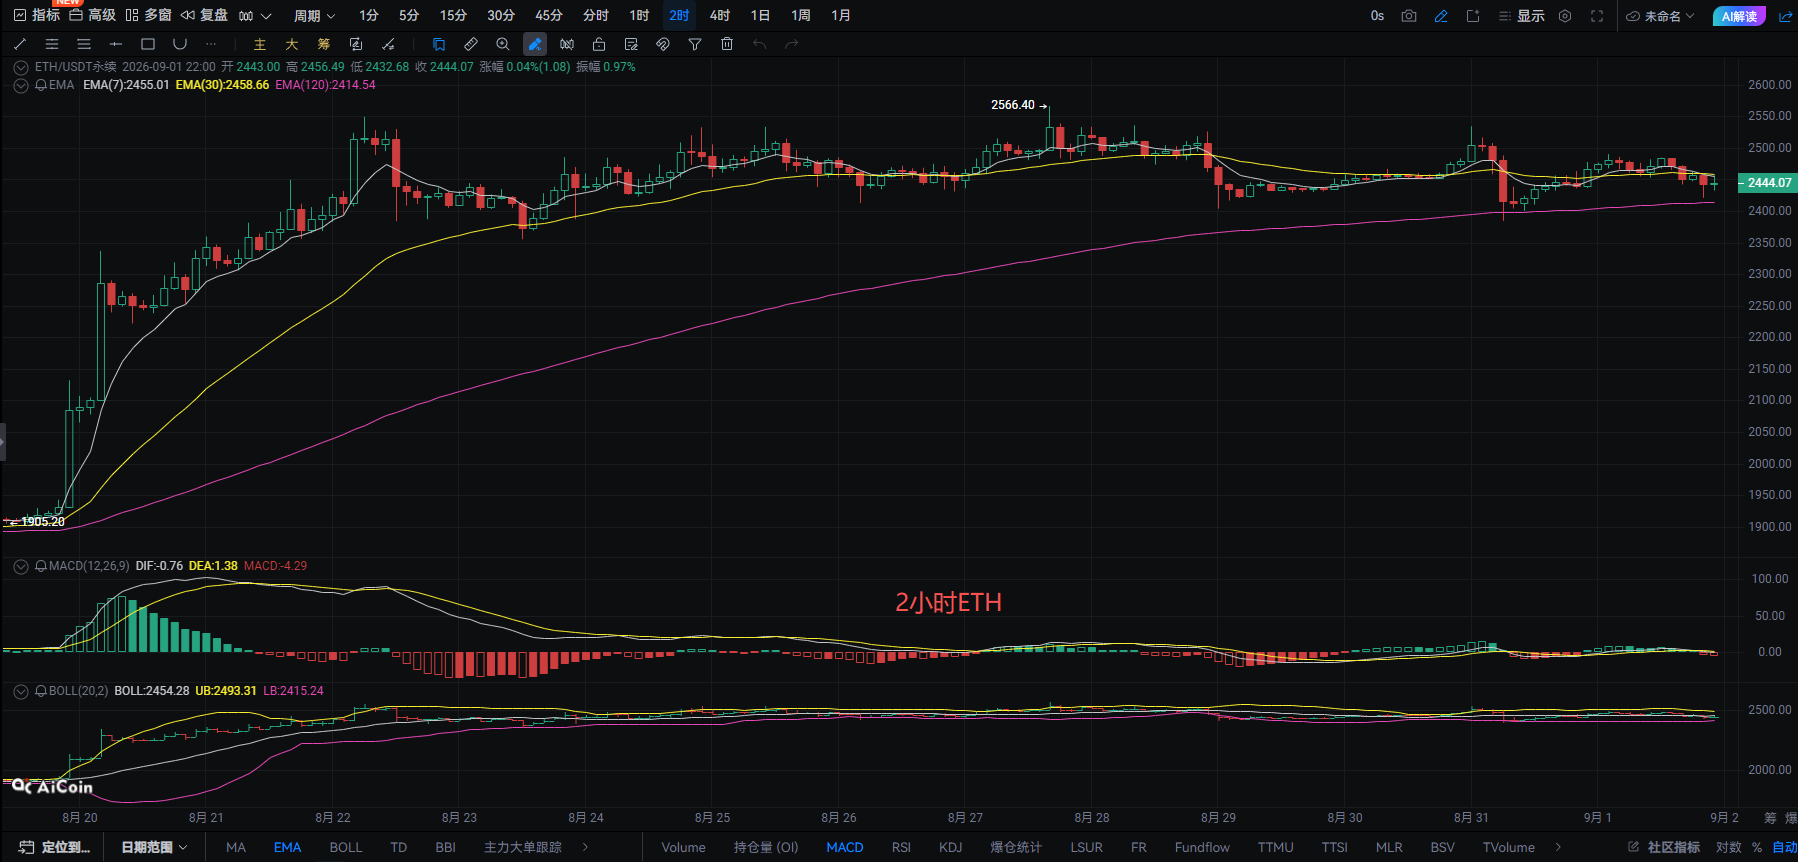Click the 大 large-order indicator icon
Viewport: 1798px width, 862px height.
(x=292, y=44)
